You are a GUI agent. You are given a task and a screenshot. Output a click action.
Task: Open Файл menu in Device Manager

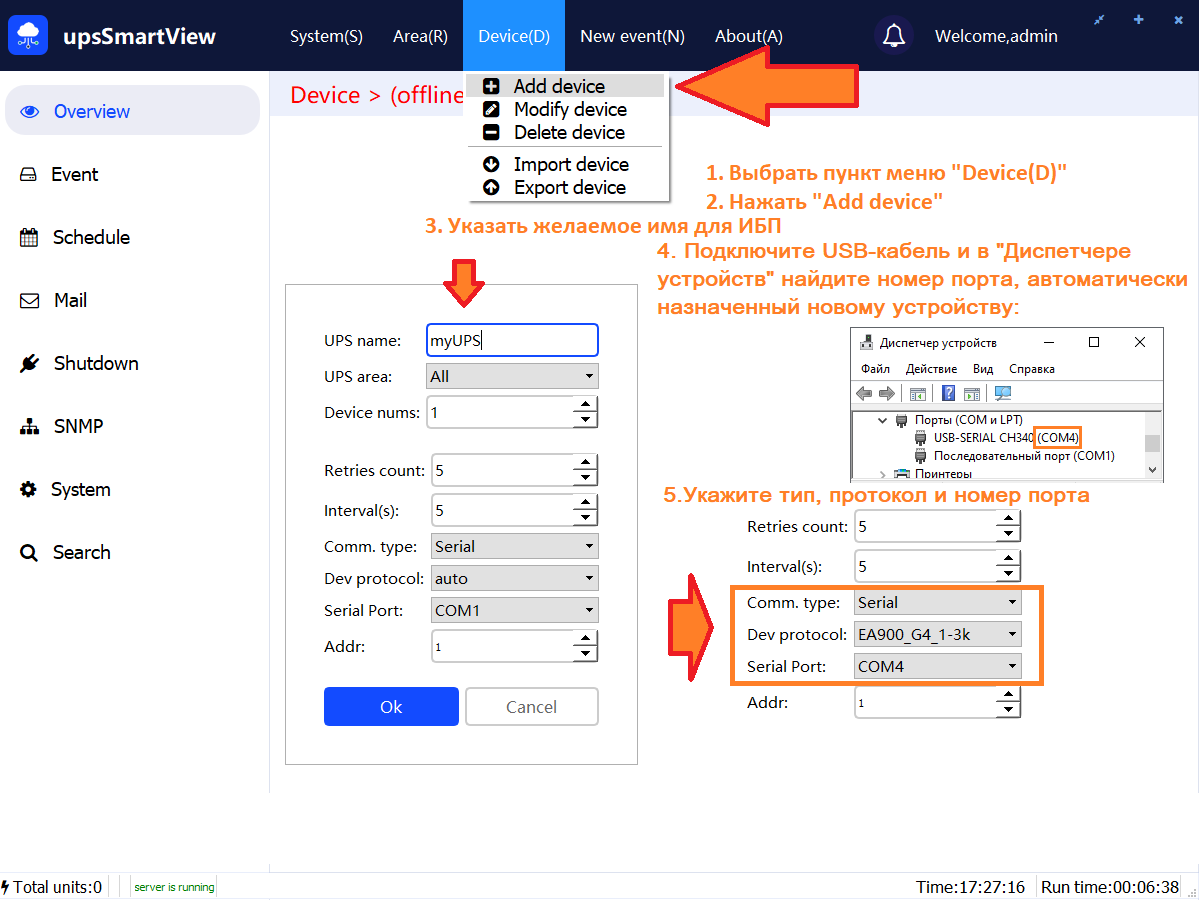(x=876, y=369)
